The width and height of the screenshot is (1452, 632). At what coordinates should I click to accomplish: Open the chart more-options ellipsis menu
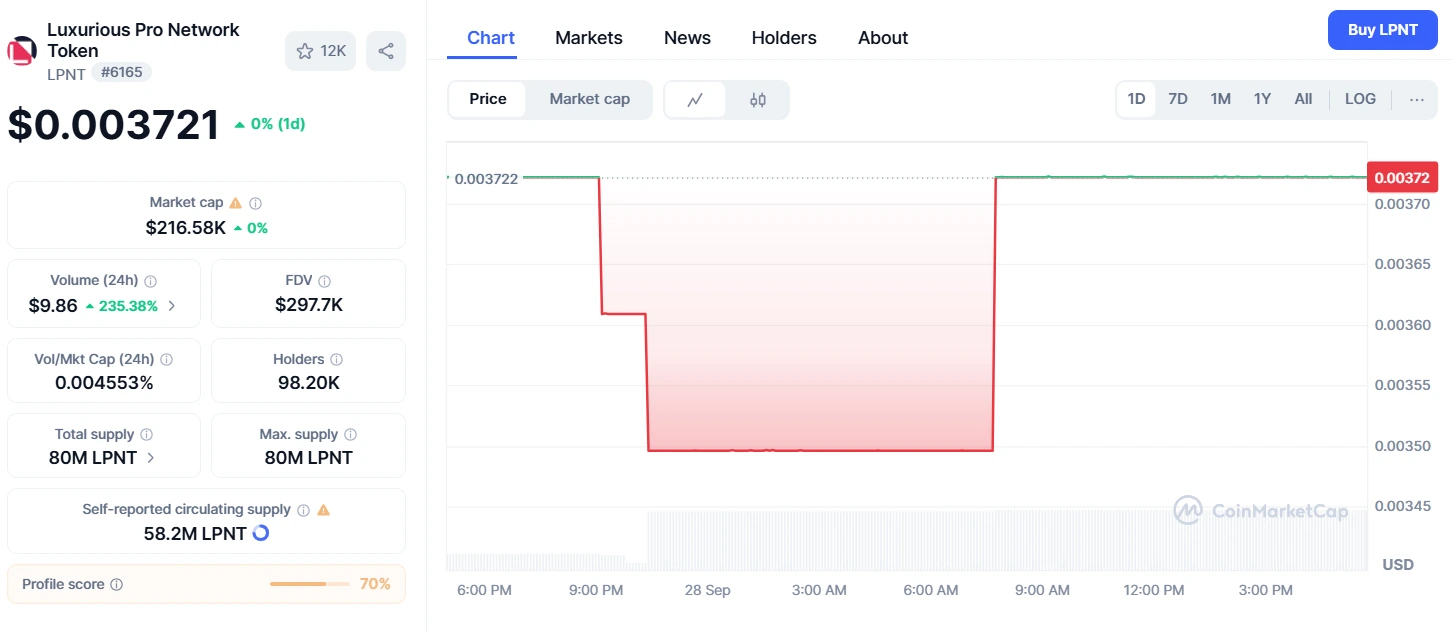pos(1417,99)
